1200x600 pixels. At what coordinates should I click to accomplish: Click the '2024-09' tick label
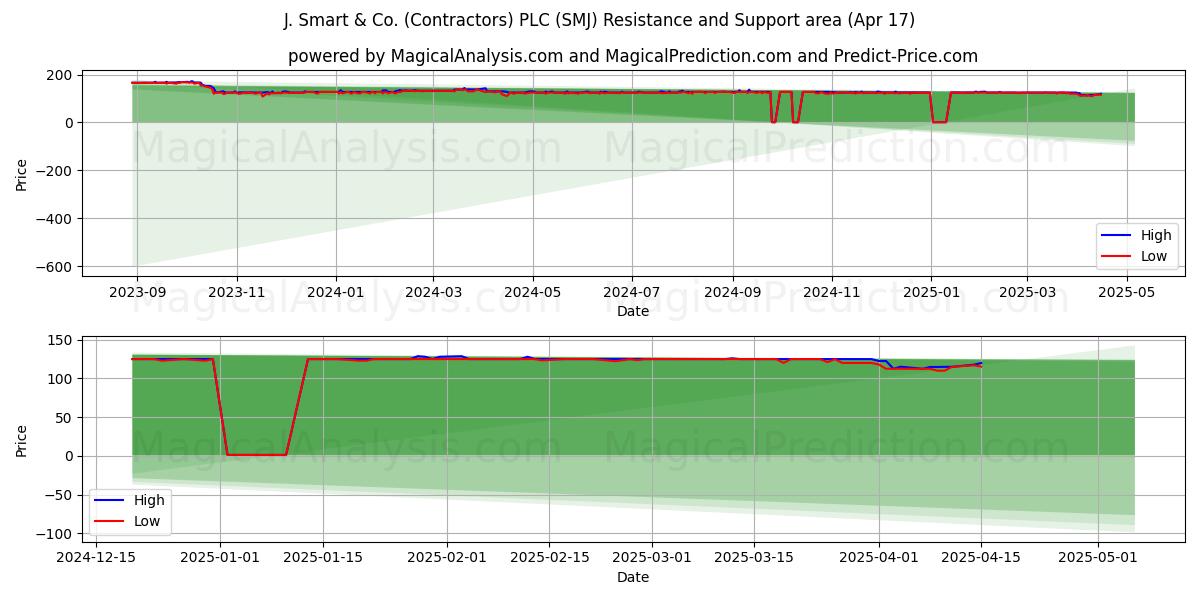point(733,291)
